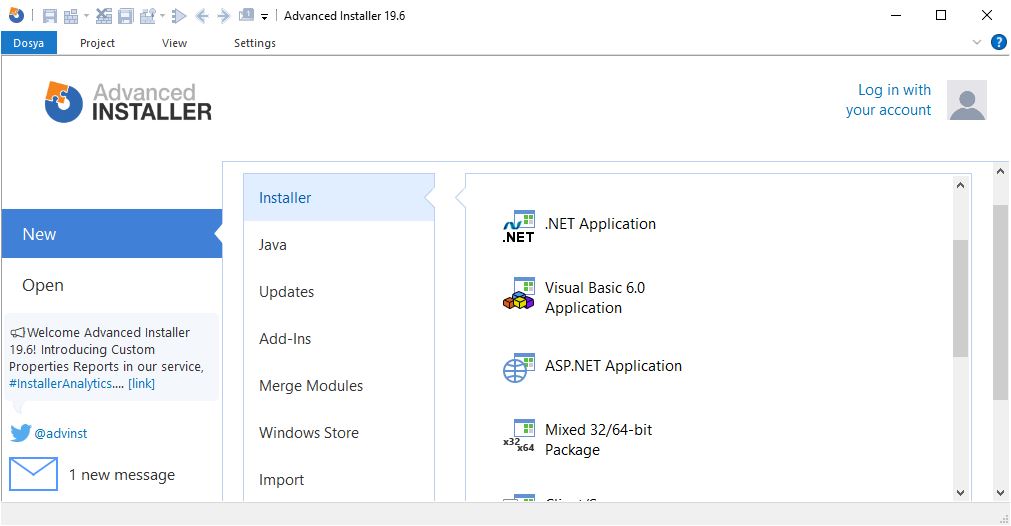Viewport: 1011px width, 526px height.
Task: Click the .NET Application project icon
Action: (519, 226)
